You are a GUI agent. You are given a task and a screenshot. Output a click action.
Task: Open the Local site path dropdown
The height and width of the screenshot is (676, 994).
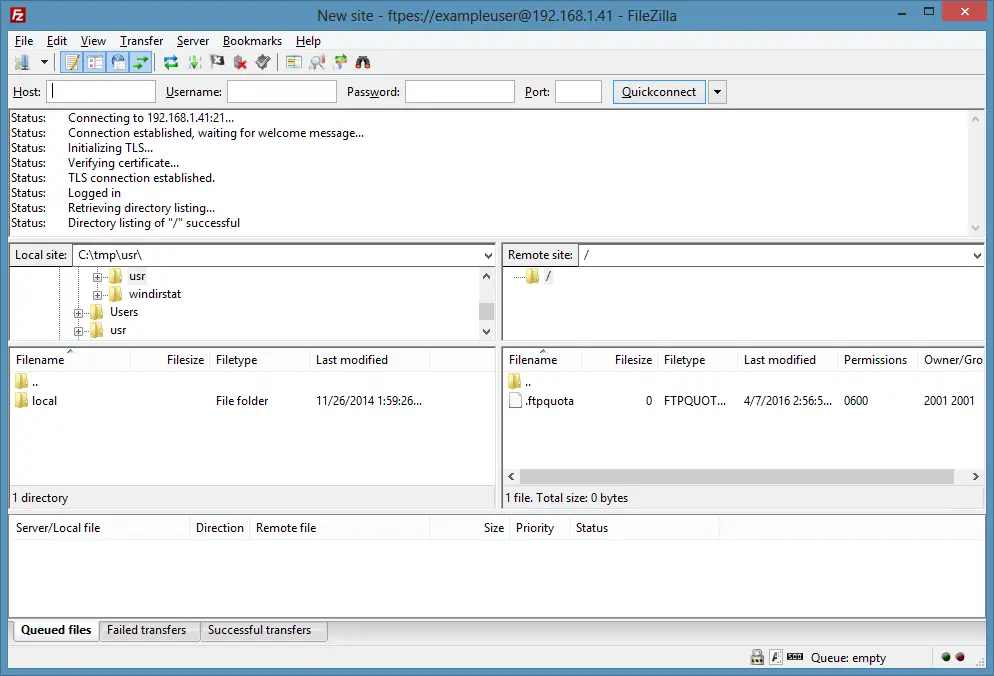(x=487, y=256)
